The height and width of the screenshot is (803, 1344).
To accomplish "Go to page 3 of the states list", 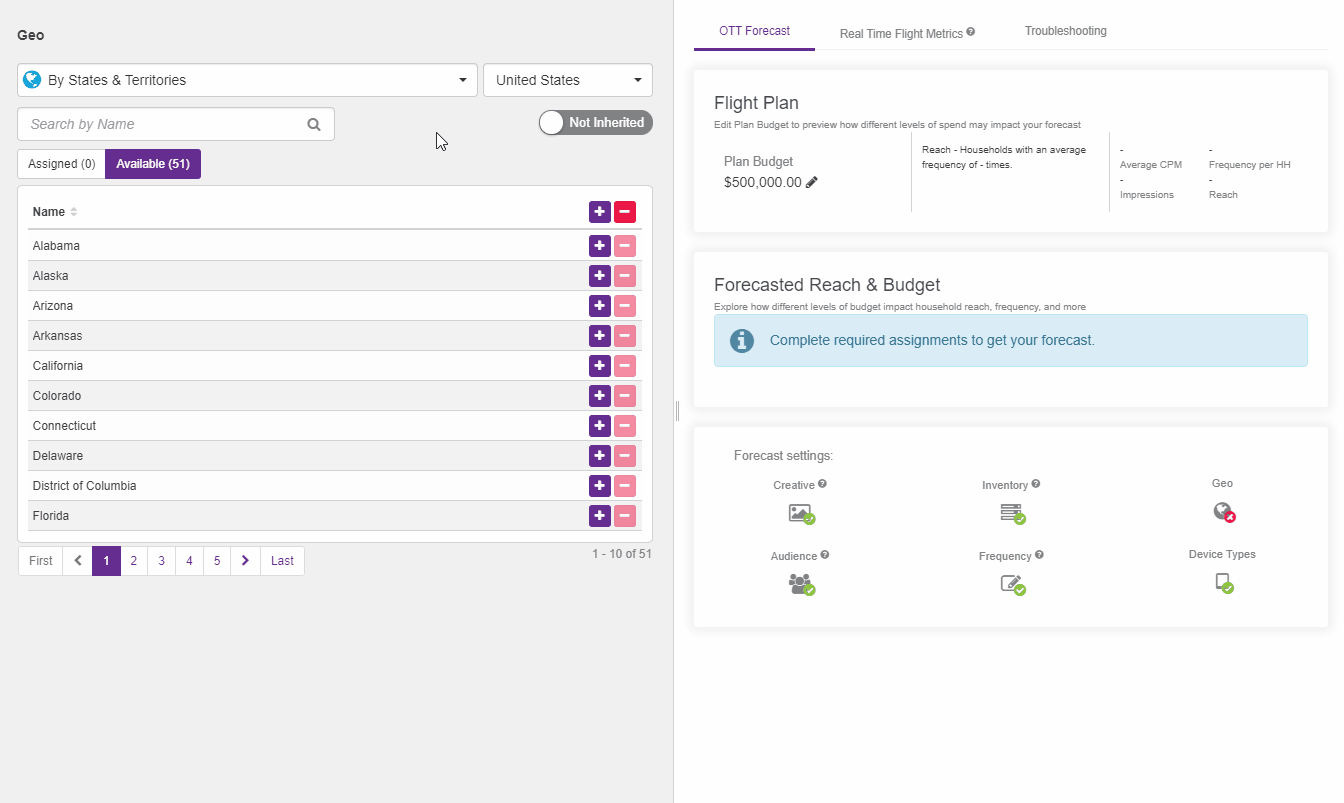I will (161, 560).
